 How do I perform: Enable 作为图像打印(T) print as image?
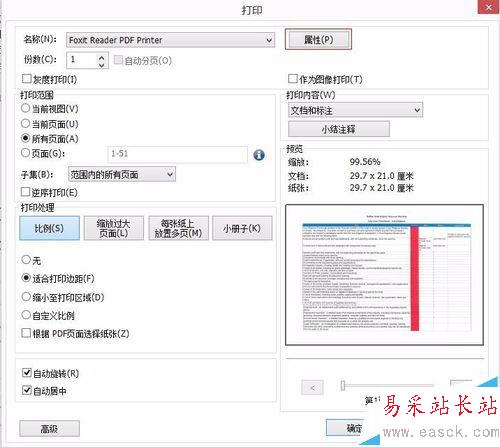pos(292,79)
